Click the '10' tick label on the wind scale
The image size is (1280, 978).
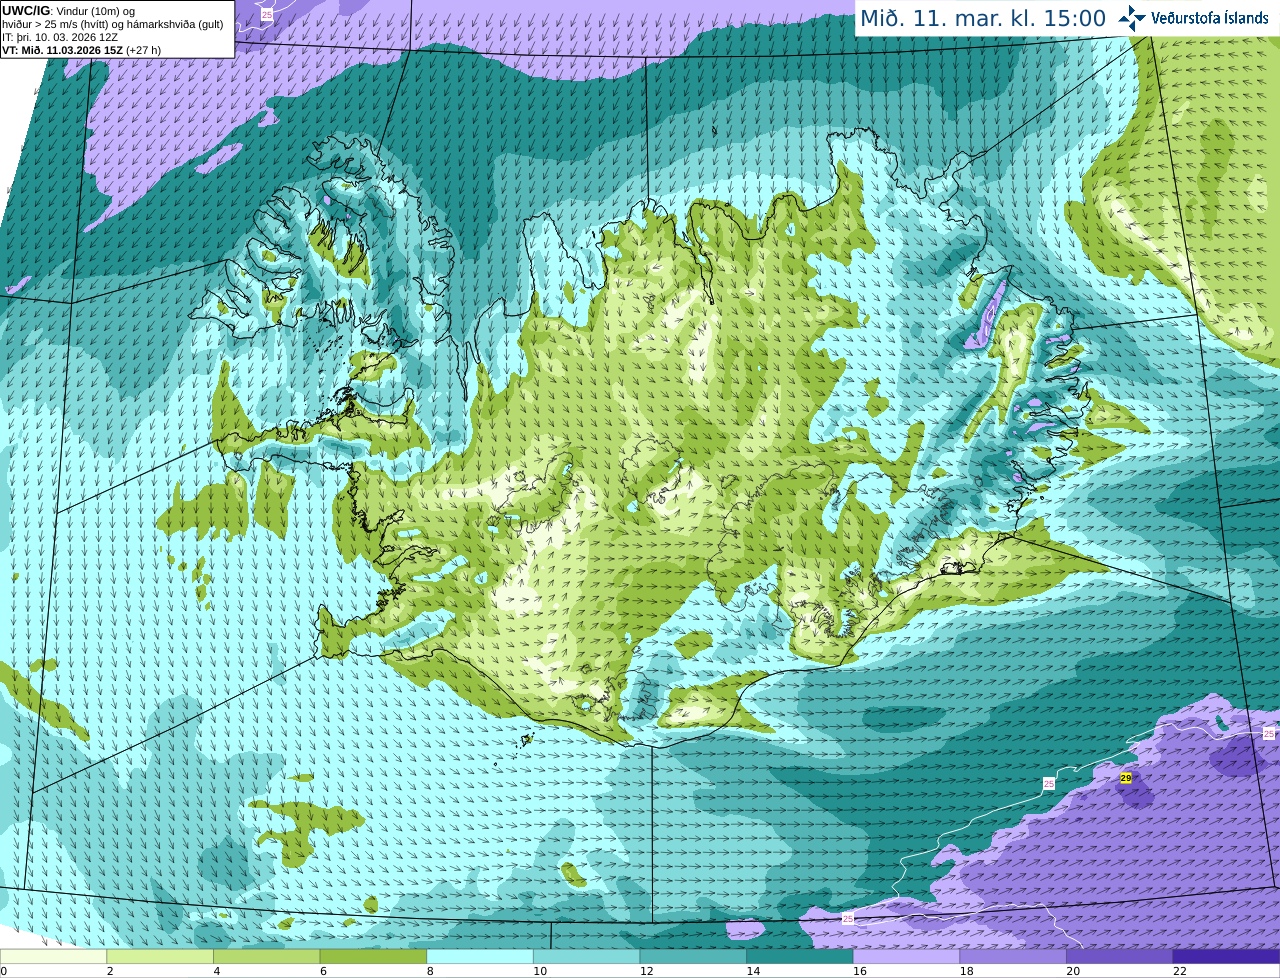coord(540,971)
